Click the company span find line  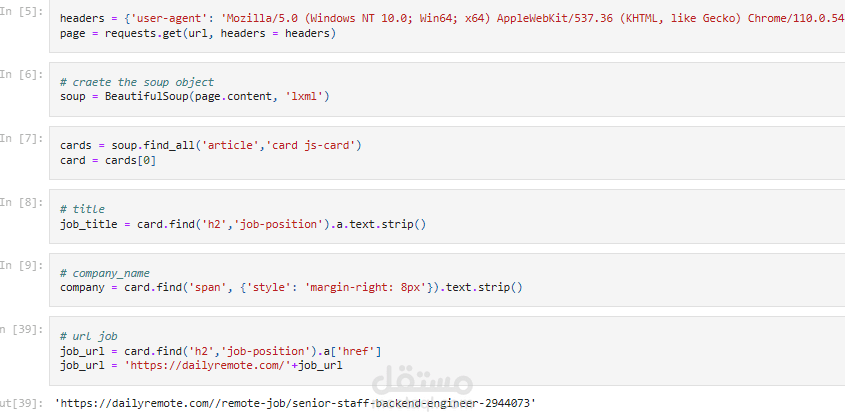(x=291, y=288)
